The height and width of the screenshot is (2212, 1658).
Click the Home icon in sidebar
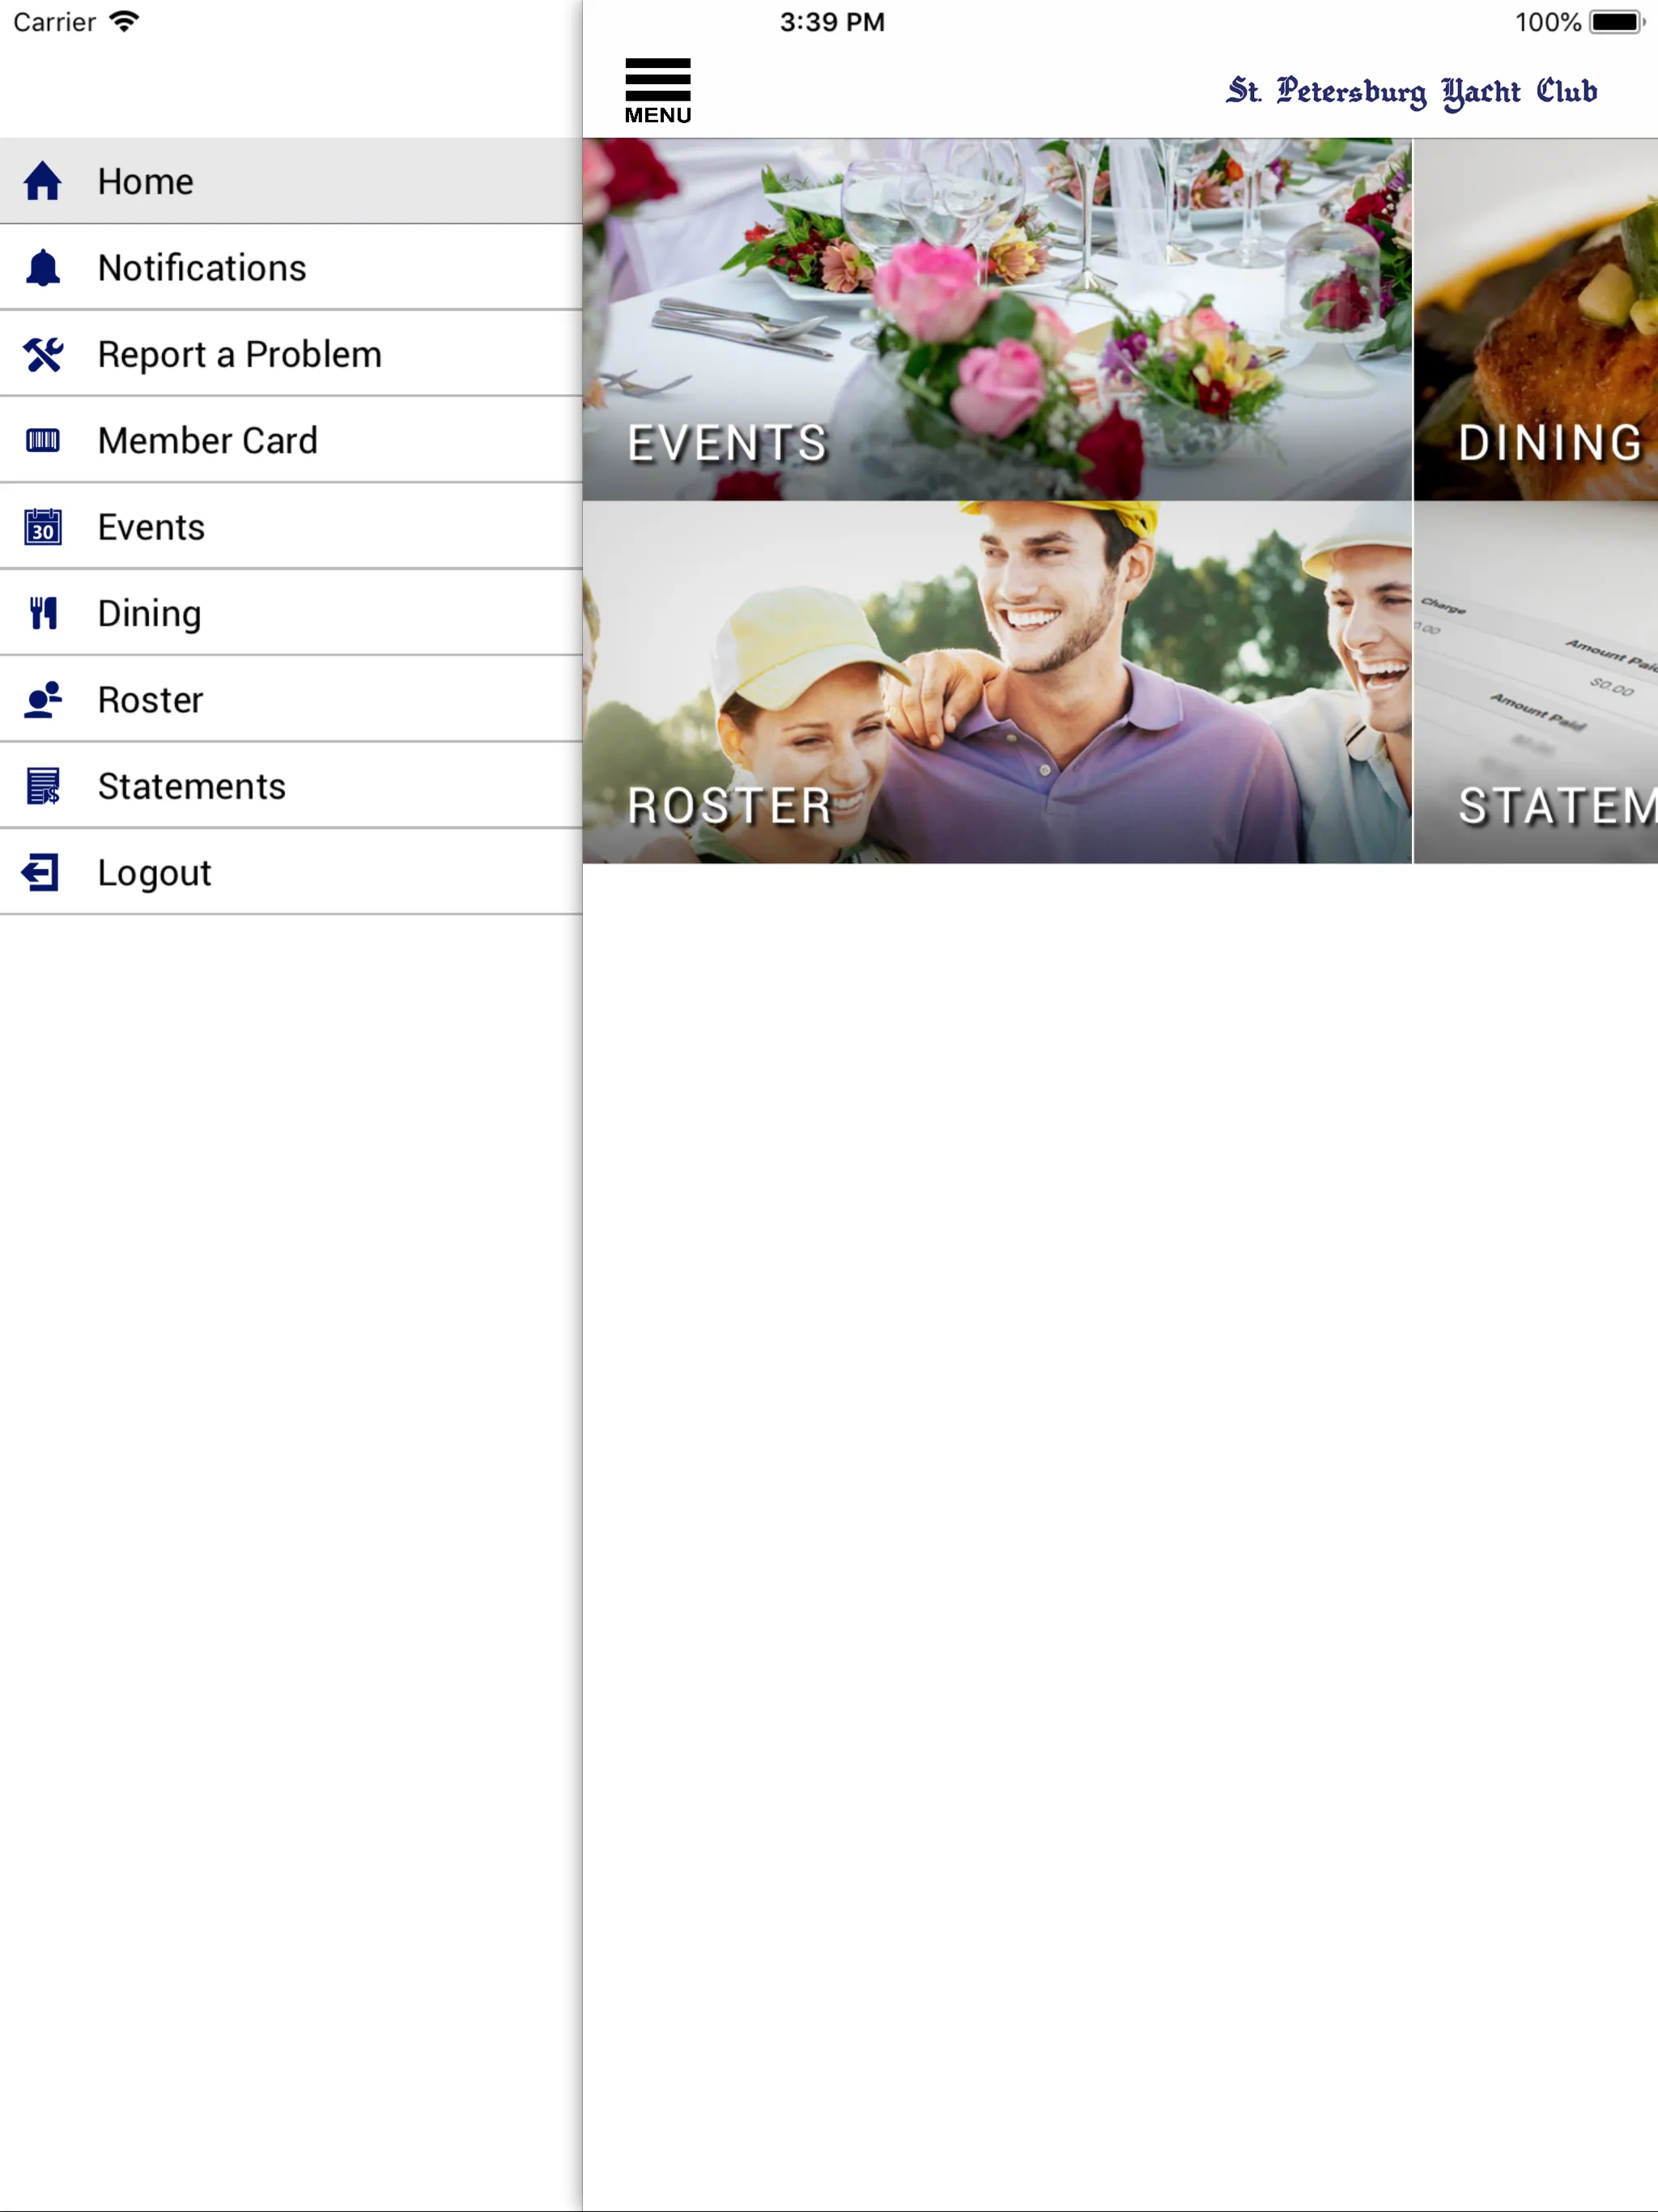click(x=45, y=180)
